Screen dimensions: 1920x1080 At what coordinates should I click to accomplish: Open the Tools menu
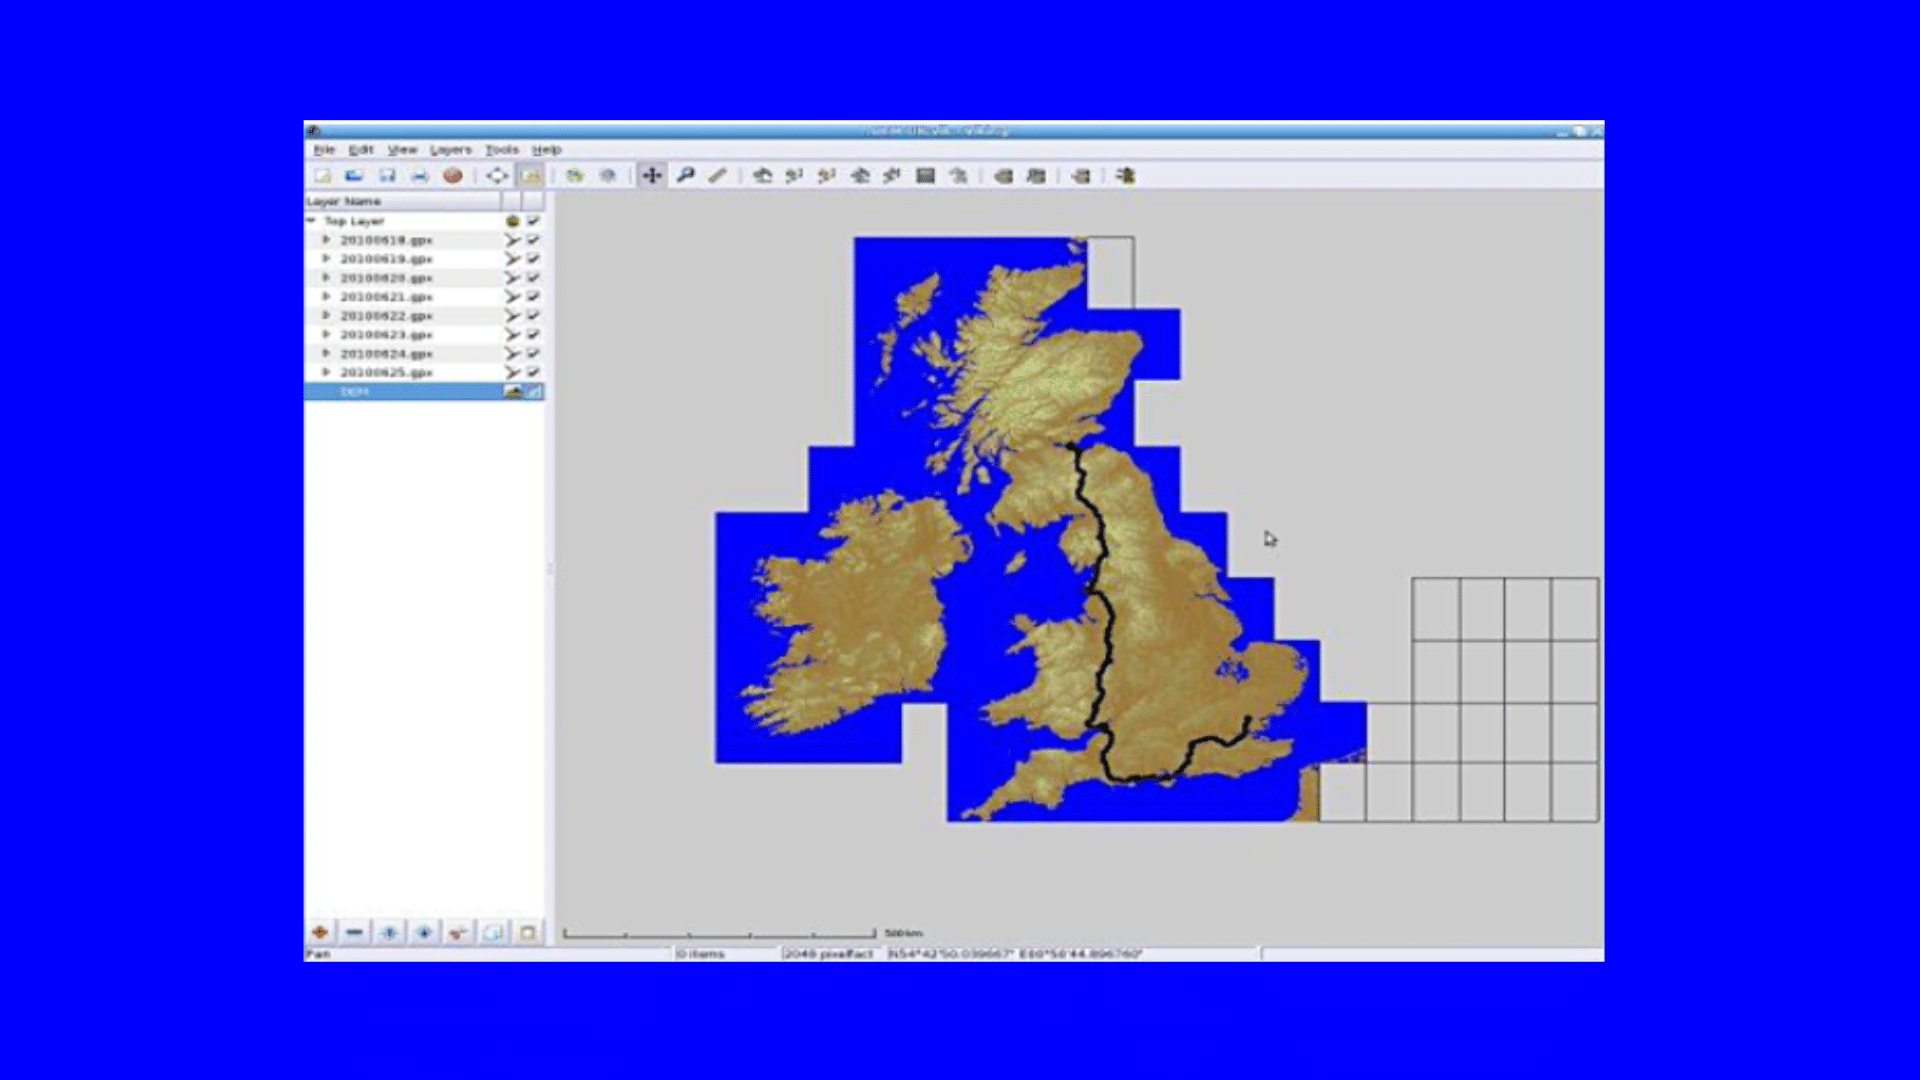point(502,150)
